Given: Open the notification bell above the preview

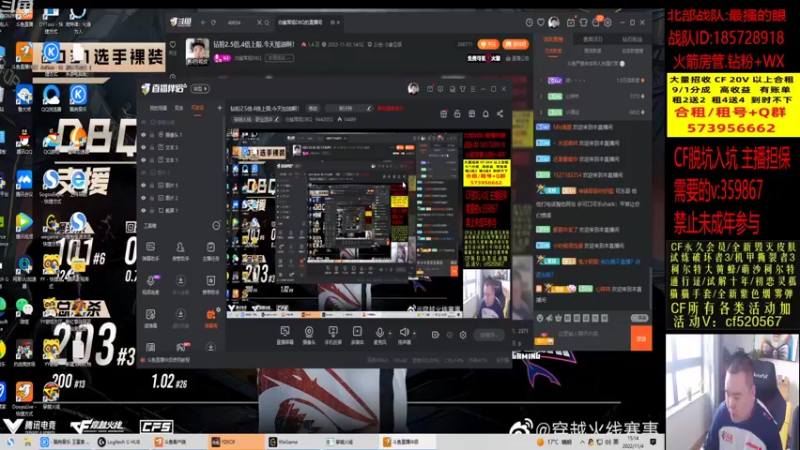Looking at the screenshot, I should point(486,114).
